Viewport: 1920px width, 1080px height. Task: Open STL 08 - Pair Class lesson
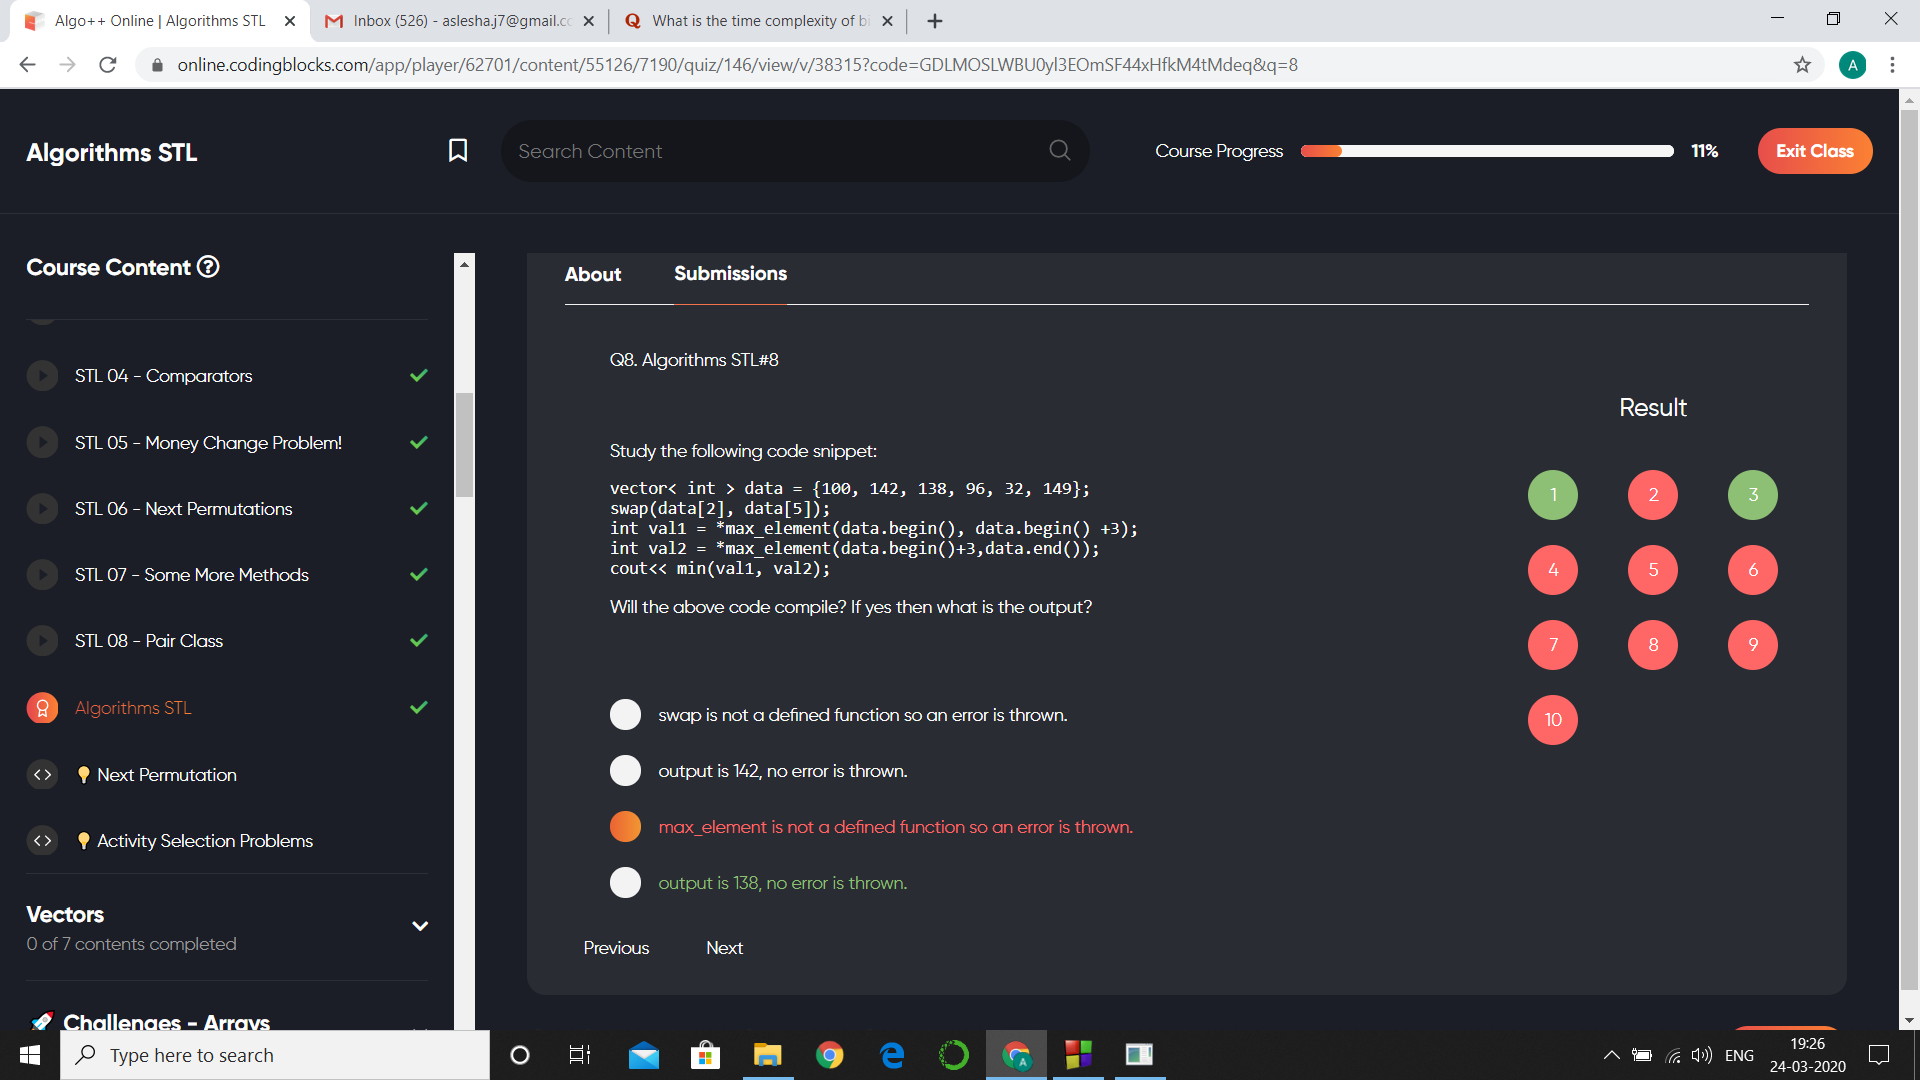149,641
